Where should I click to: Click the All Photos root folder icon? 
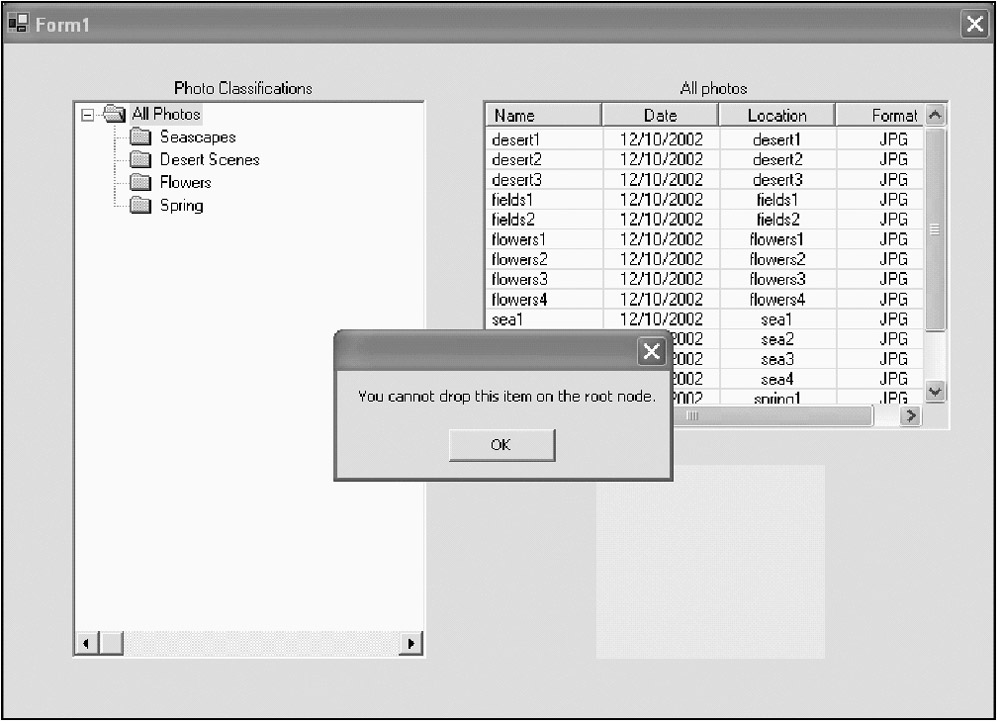point(114,114)
